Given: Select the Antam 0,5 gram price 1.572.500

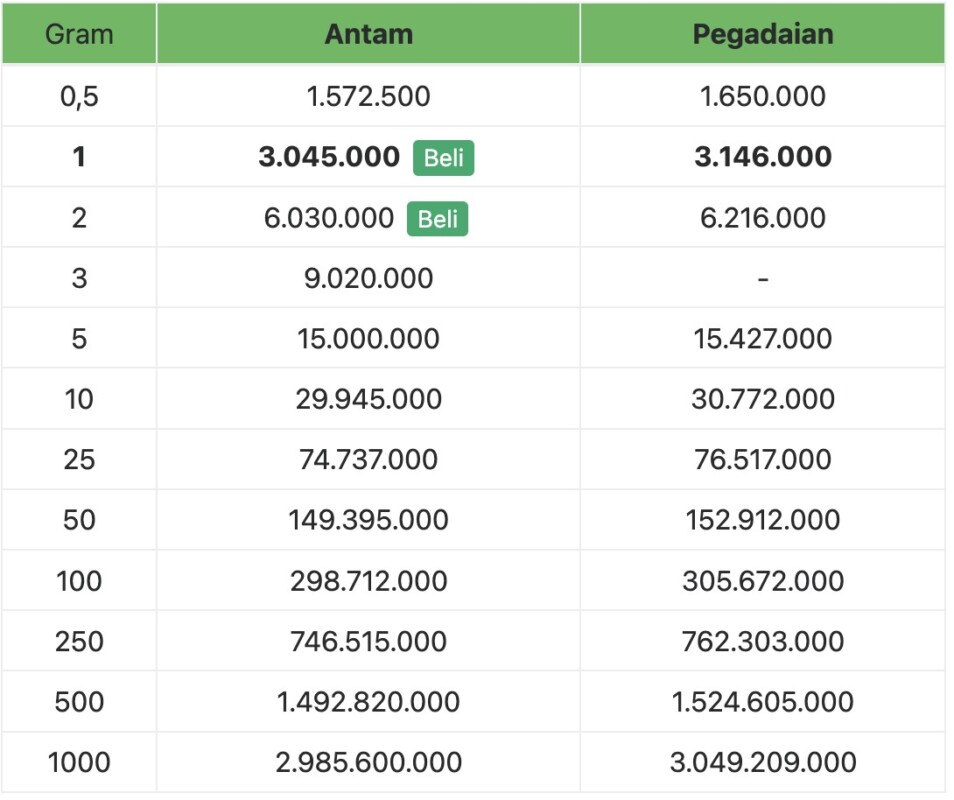Looking at the screenshot, I should 368,96.
